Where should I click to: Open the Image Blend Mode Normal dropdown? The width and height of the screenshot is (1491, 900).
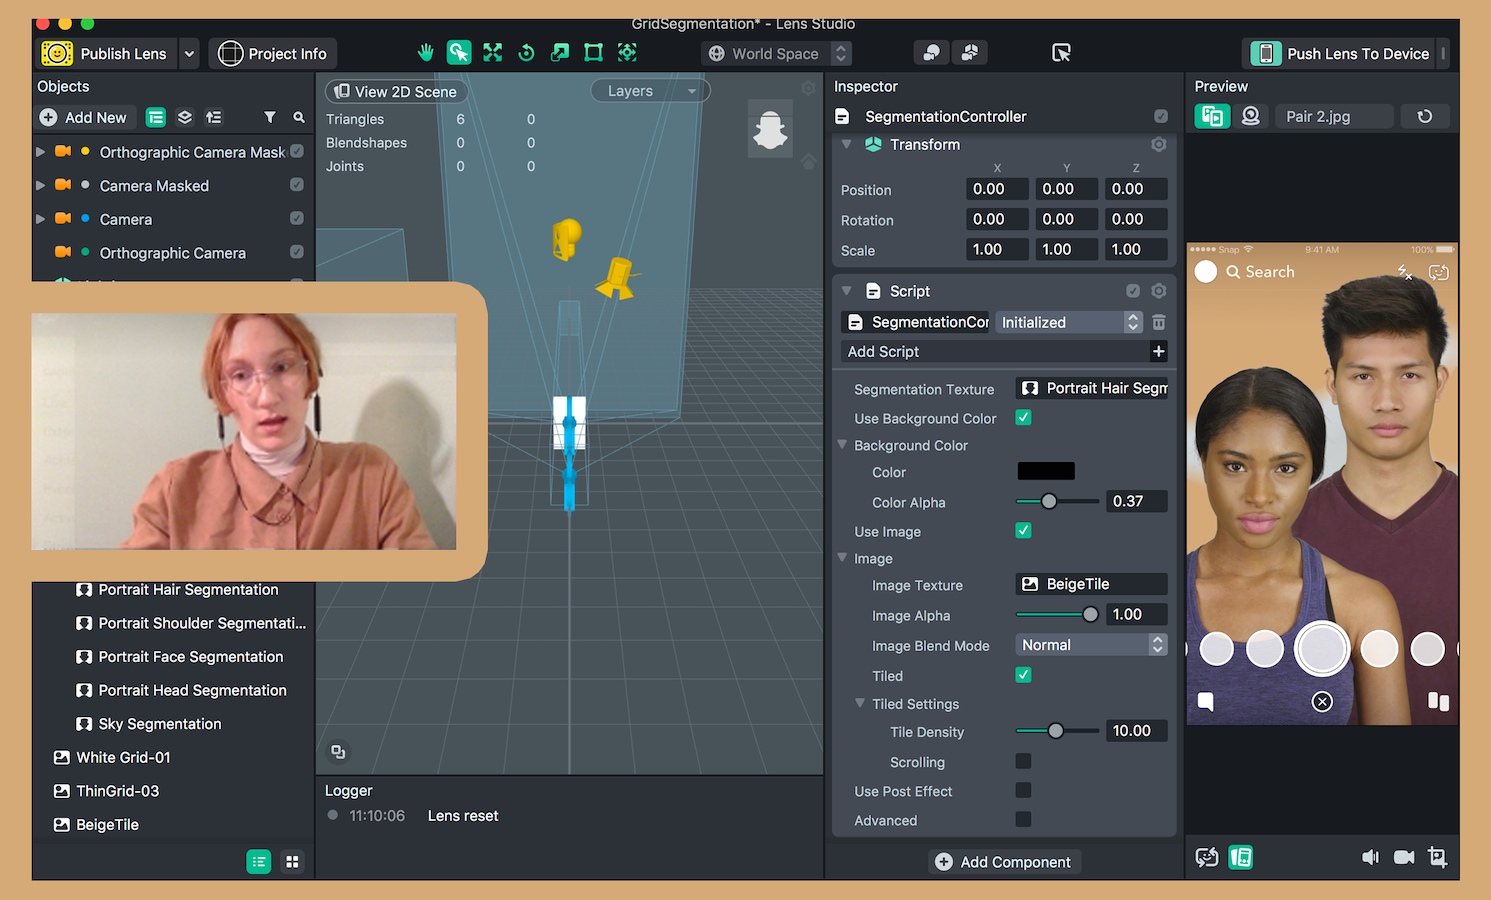click(1091, 645)
